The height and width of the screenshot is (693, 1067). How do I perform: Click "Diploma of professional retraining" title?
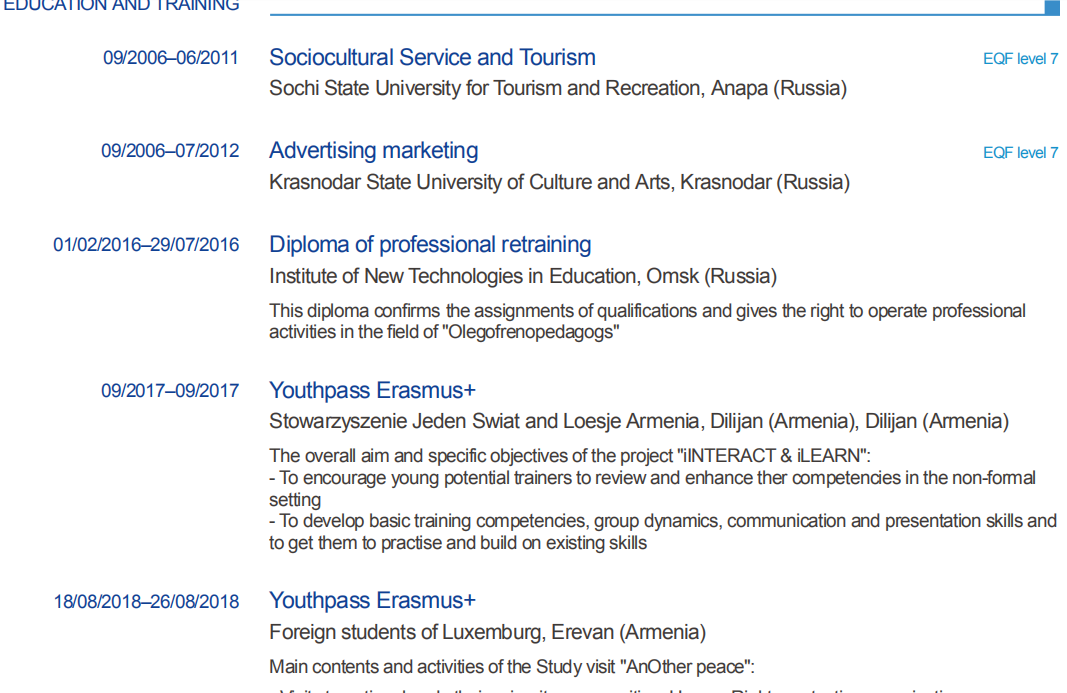(x=430, y=245)
